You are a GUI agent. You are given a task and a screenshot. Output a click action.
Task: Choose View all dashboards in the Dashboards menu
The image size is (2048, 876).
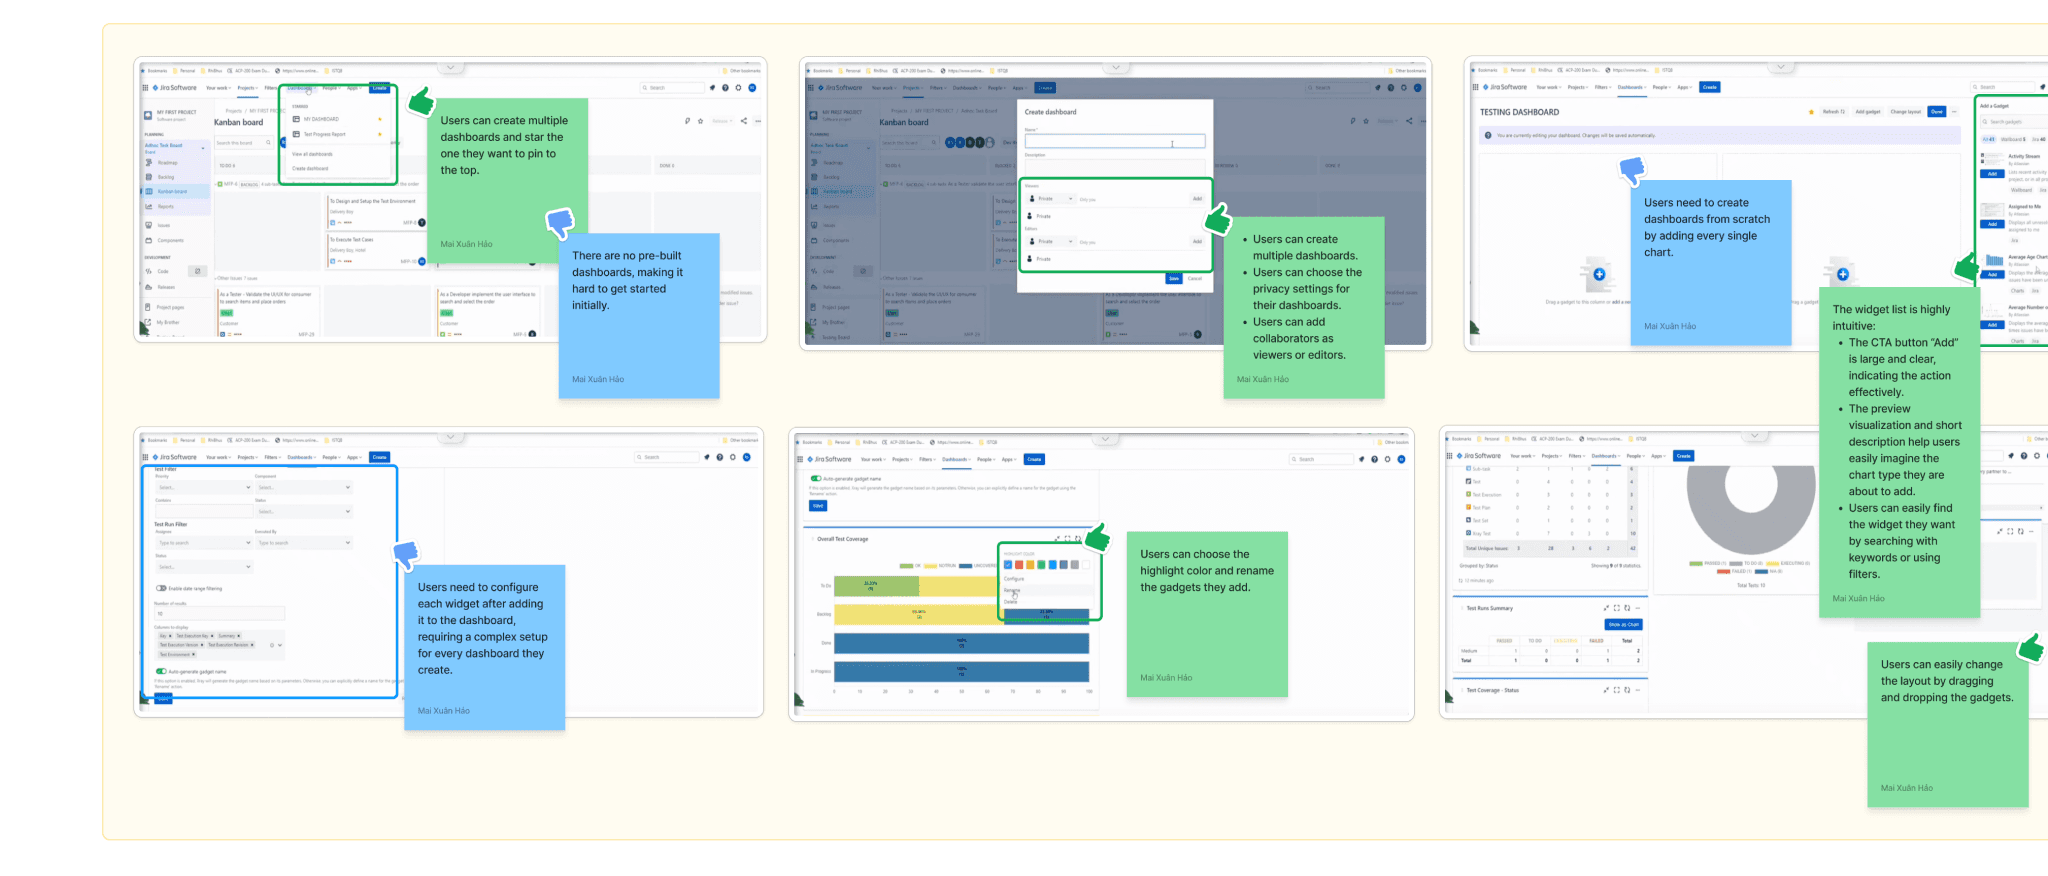pos(312,154)
